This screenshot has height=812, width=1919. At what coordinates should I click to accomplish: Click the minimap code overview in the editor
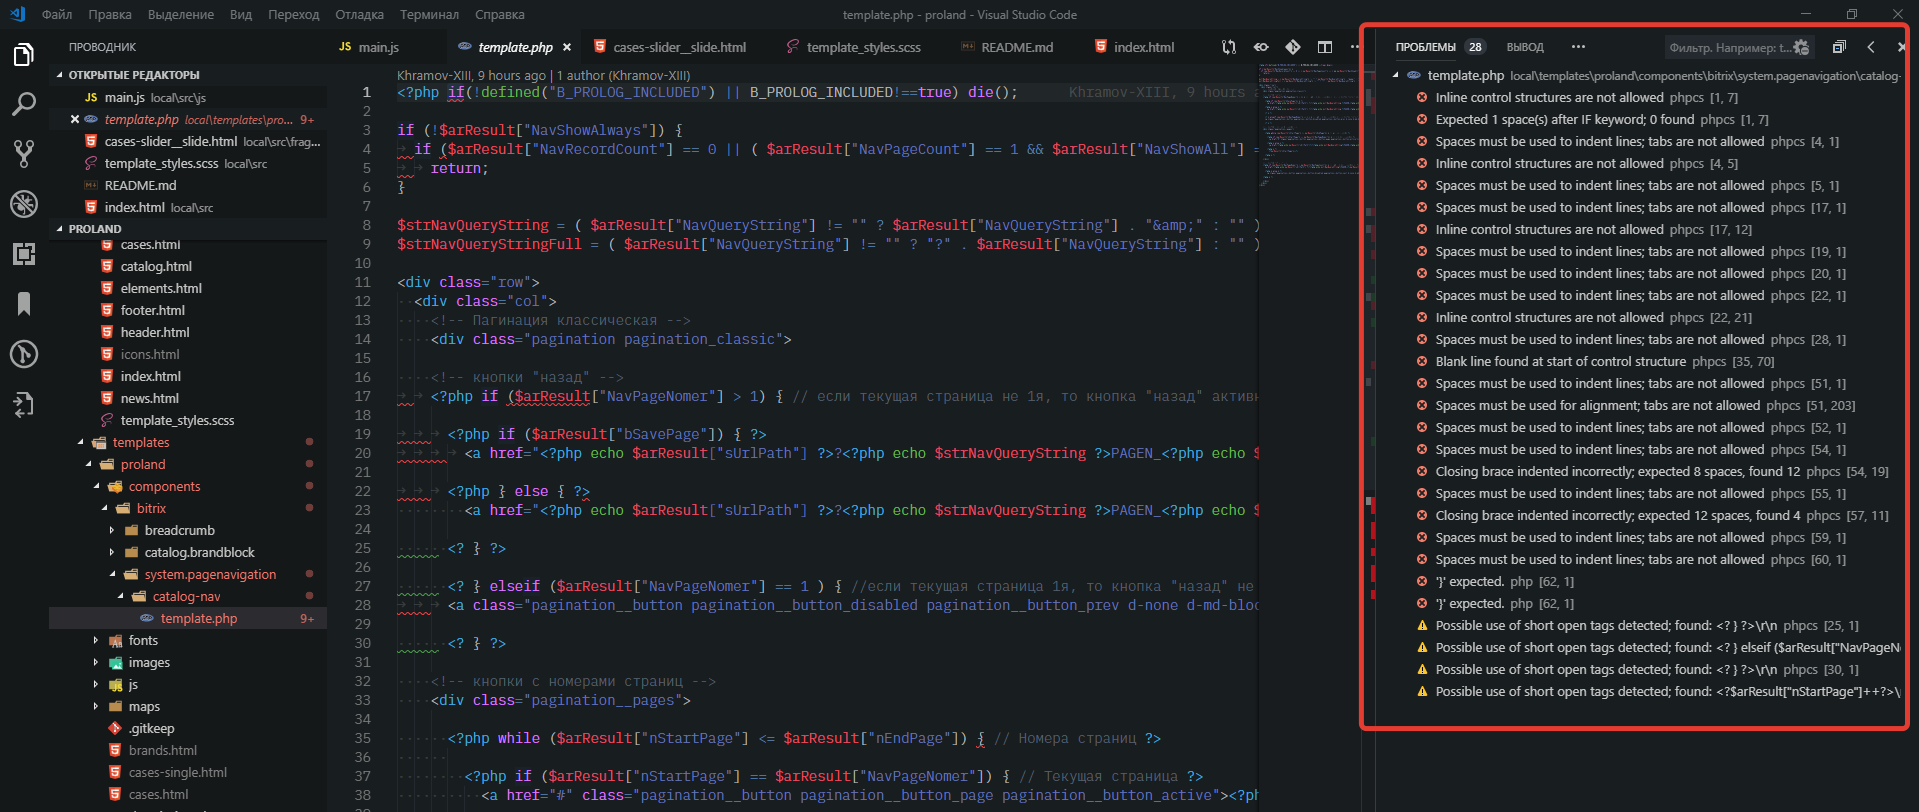click(x=1306, y=120)
